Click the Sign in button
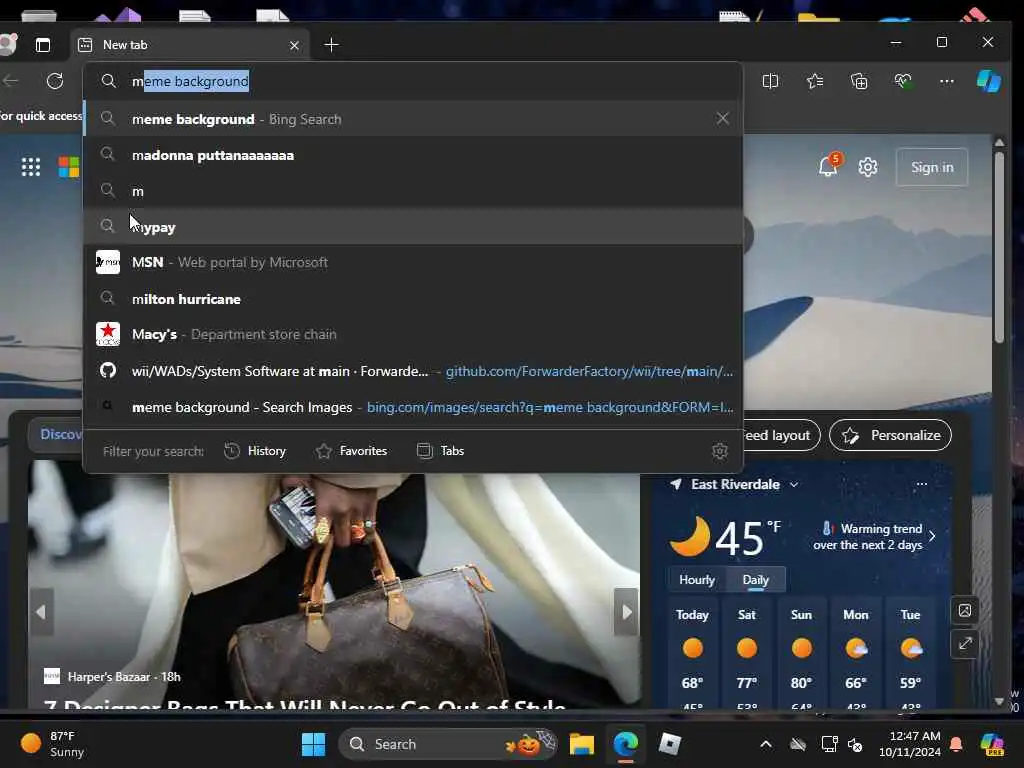The height and width of the screenshot is (768, 1024). [932, 167]
